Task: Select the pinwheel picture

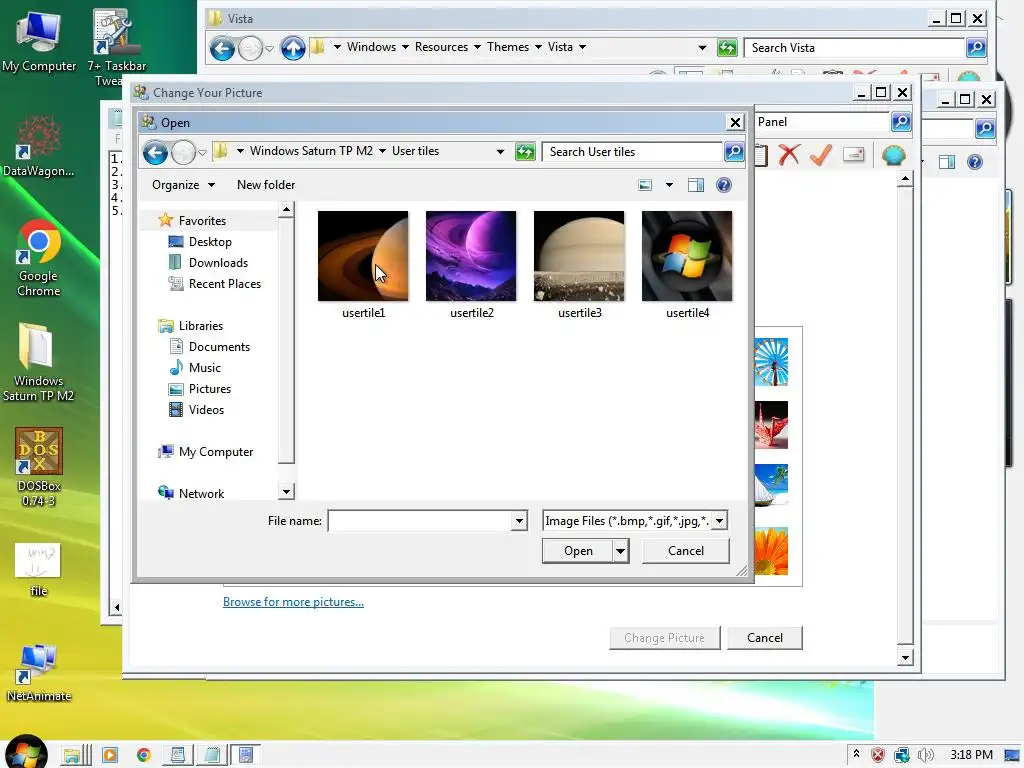Action: [x=771, y=362]
